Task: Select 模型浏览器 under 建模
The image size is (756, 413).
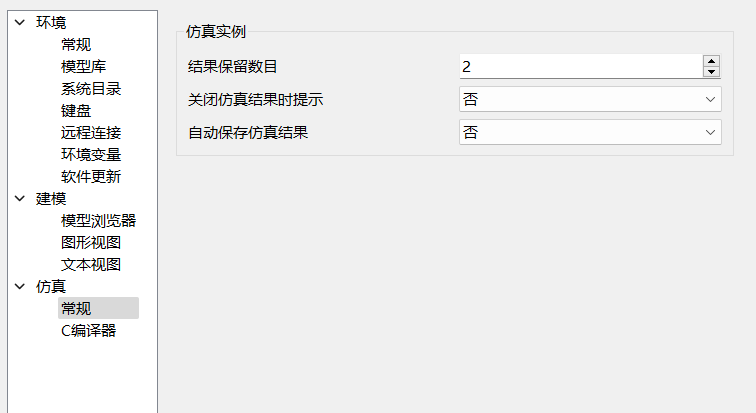Action: (98, 220)
